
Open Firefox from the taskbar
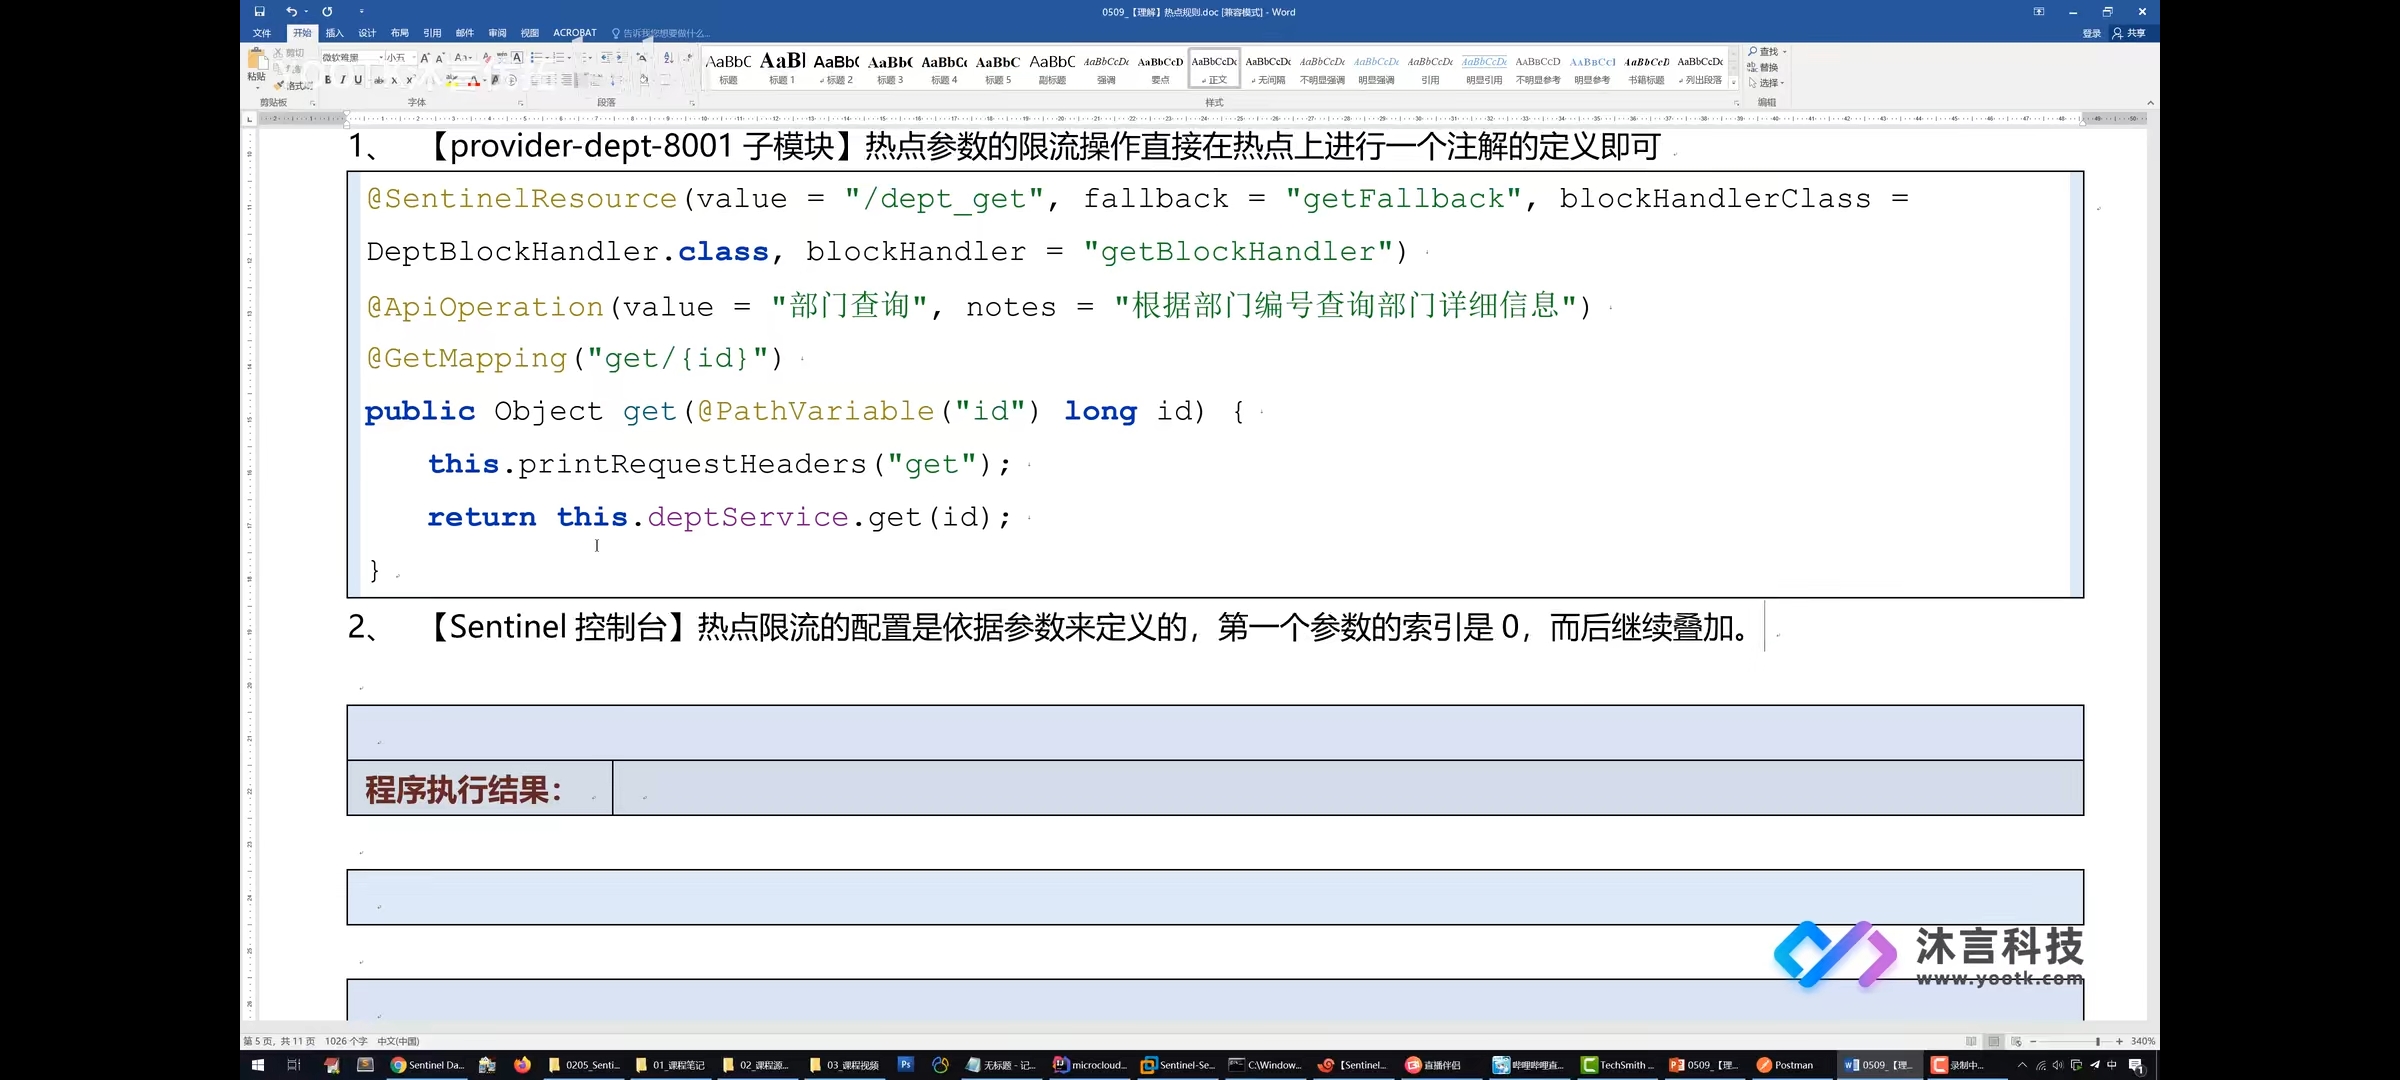[x=522, y=1065]
